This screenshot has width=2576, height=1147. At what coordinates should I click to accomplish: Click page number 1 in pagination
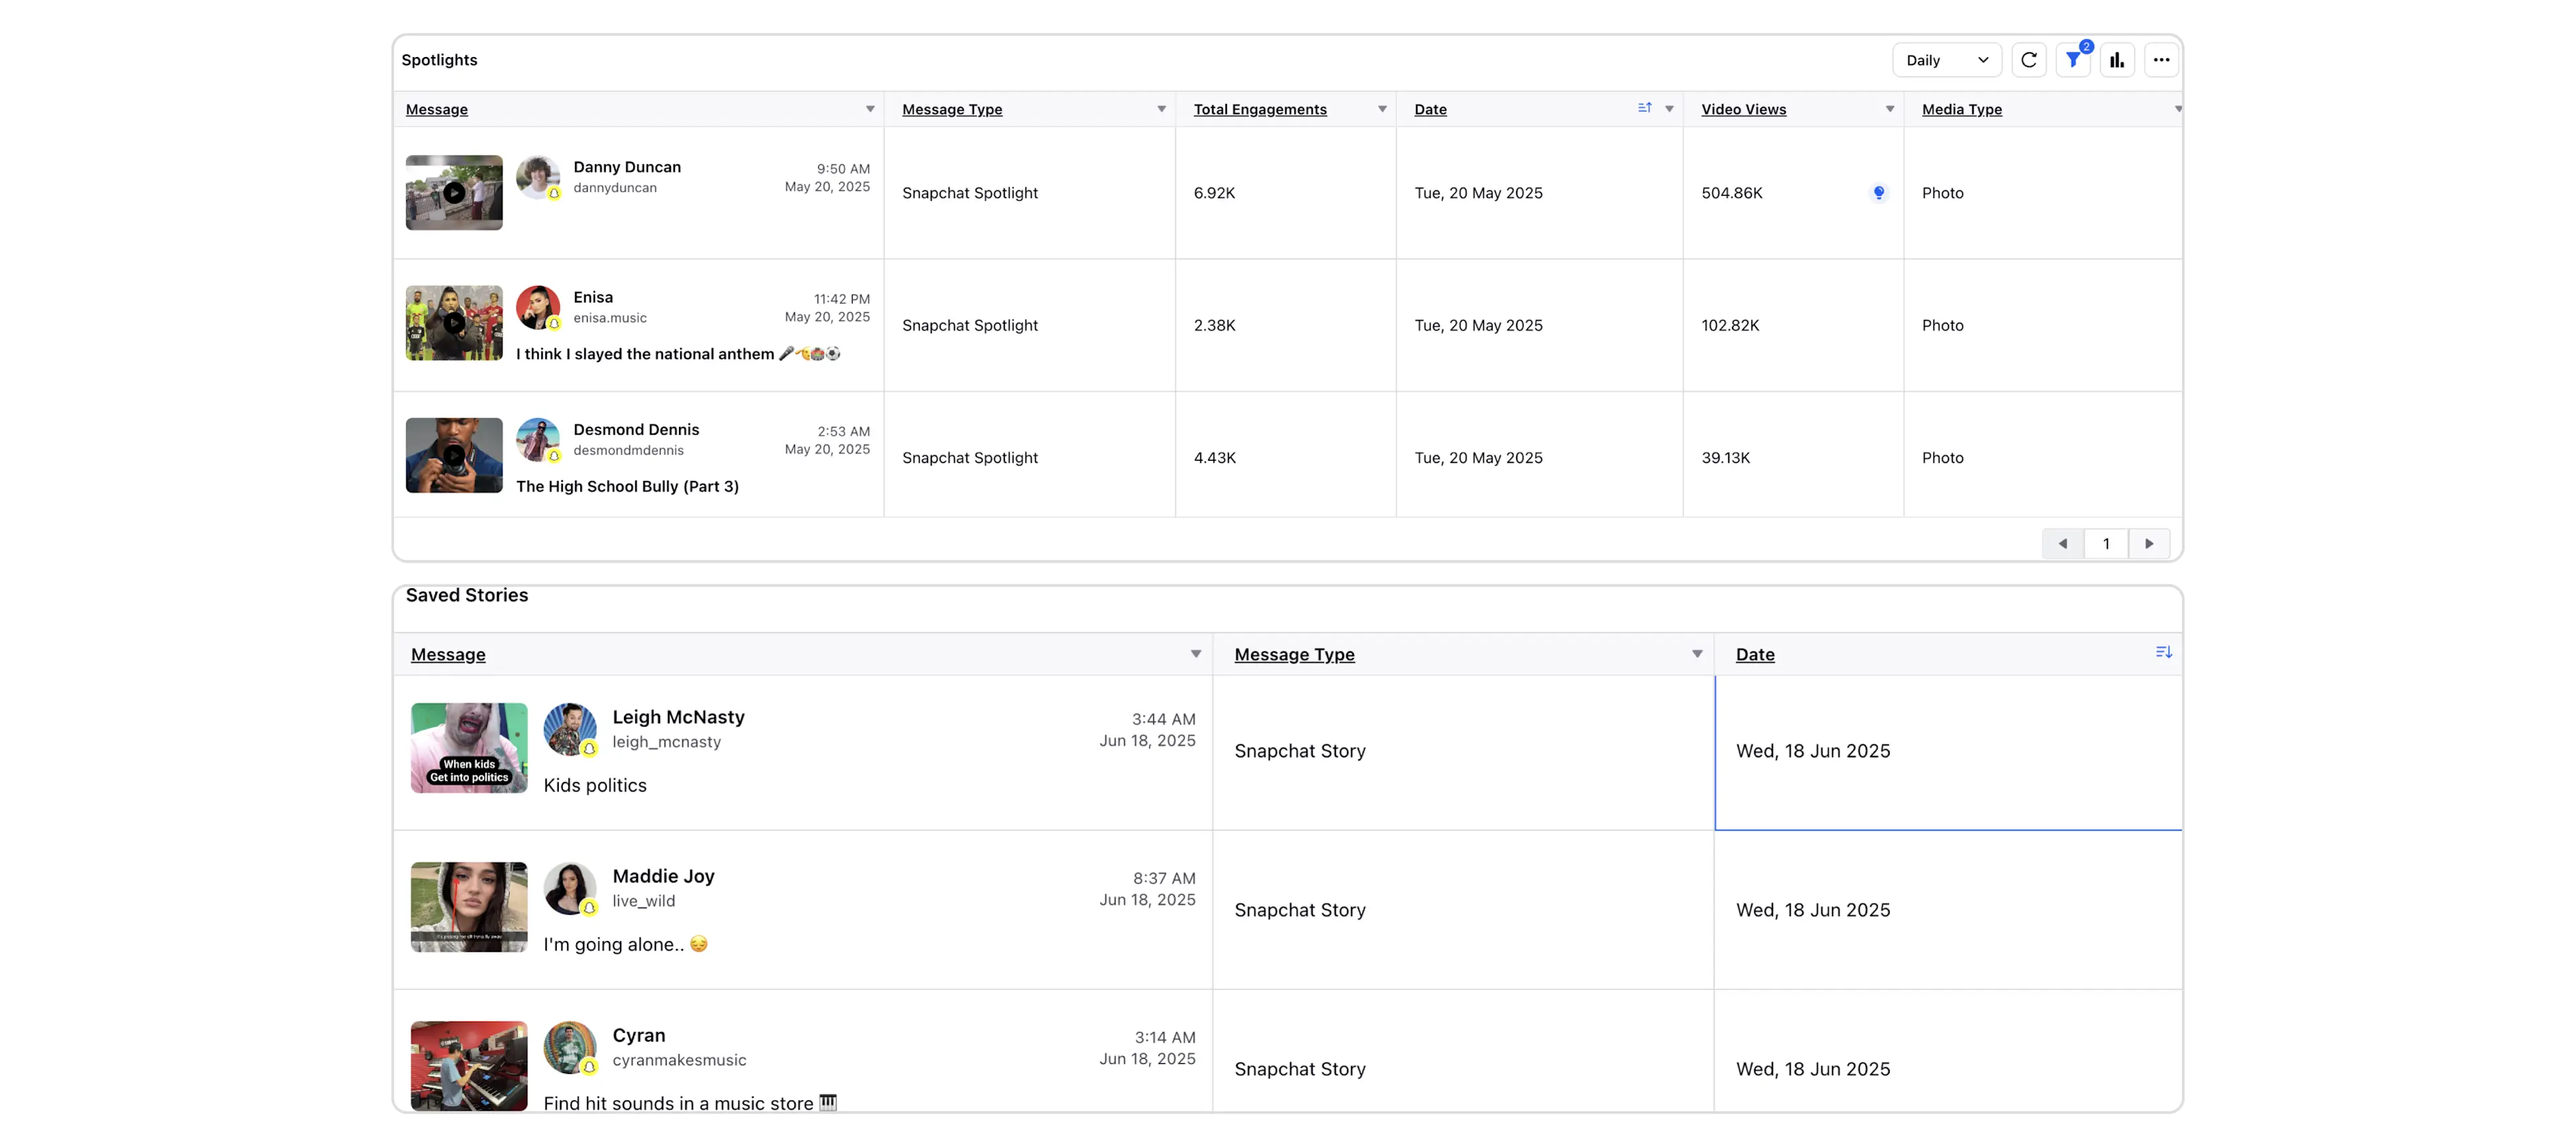(2106, 544)
